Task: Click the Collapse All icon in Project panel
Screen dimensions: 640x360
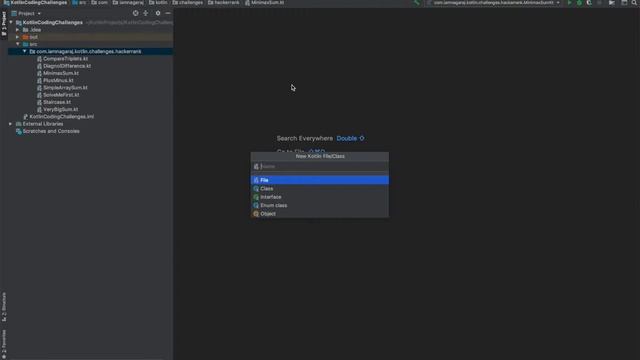Action: pyautogui.click(x=146, y=13)
